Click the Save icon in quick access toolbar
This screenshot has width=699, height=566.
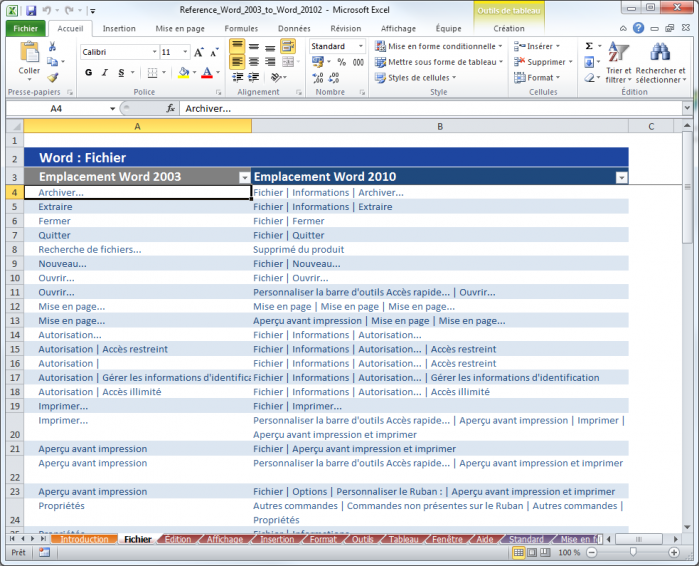(31, 10)
